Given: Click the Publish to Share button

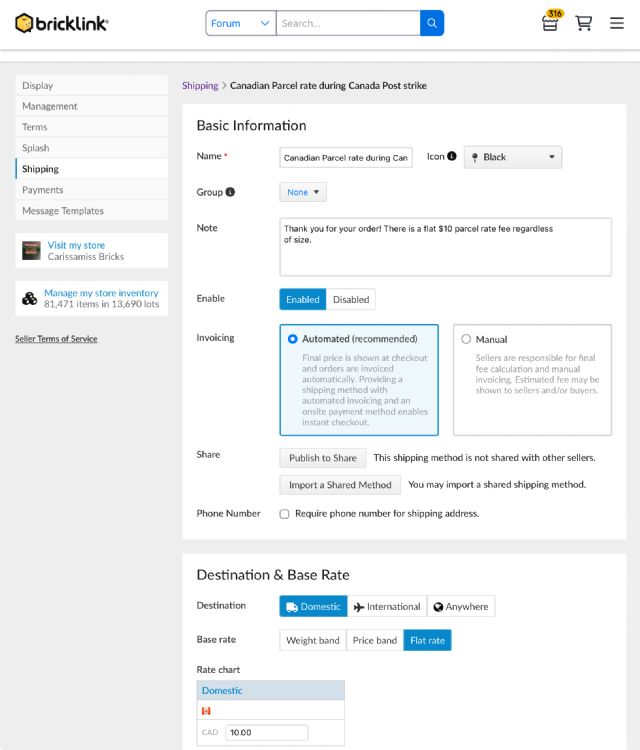Looking at the screenshot, I should pos(322,458).
